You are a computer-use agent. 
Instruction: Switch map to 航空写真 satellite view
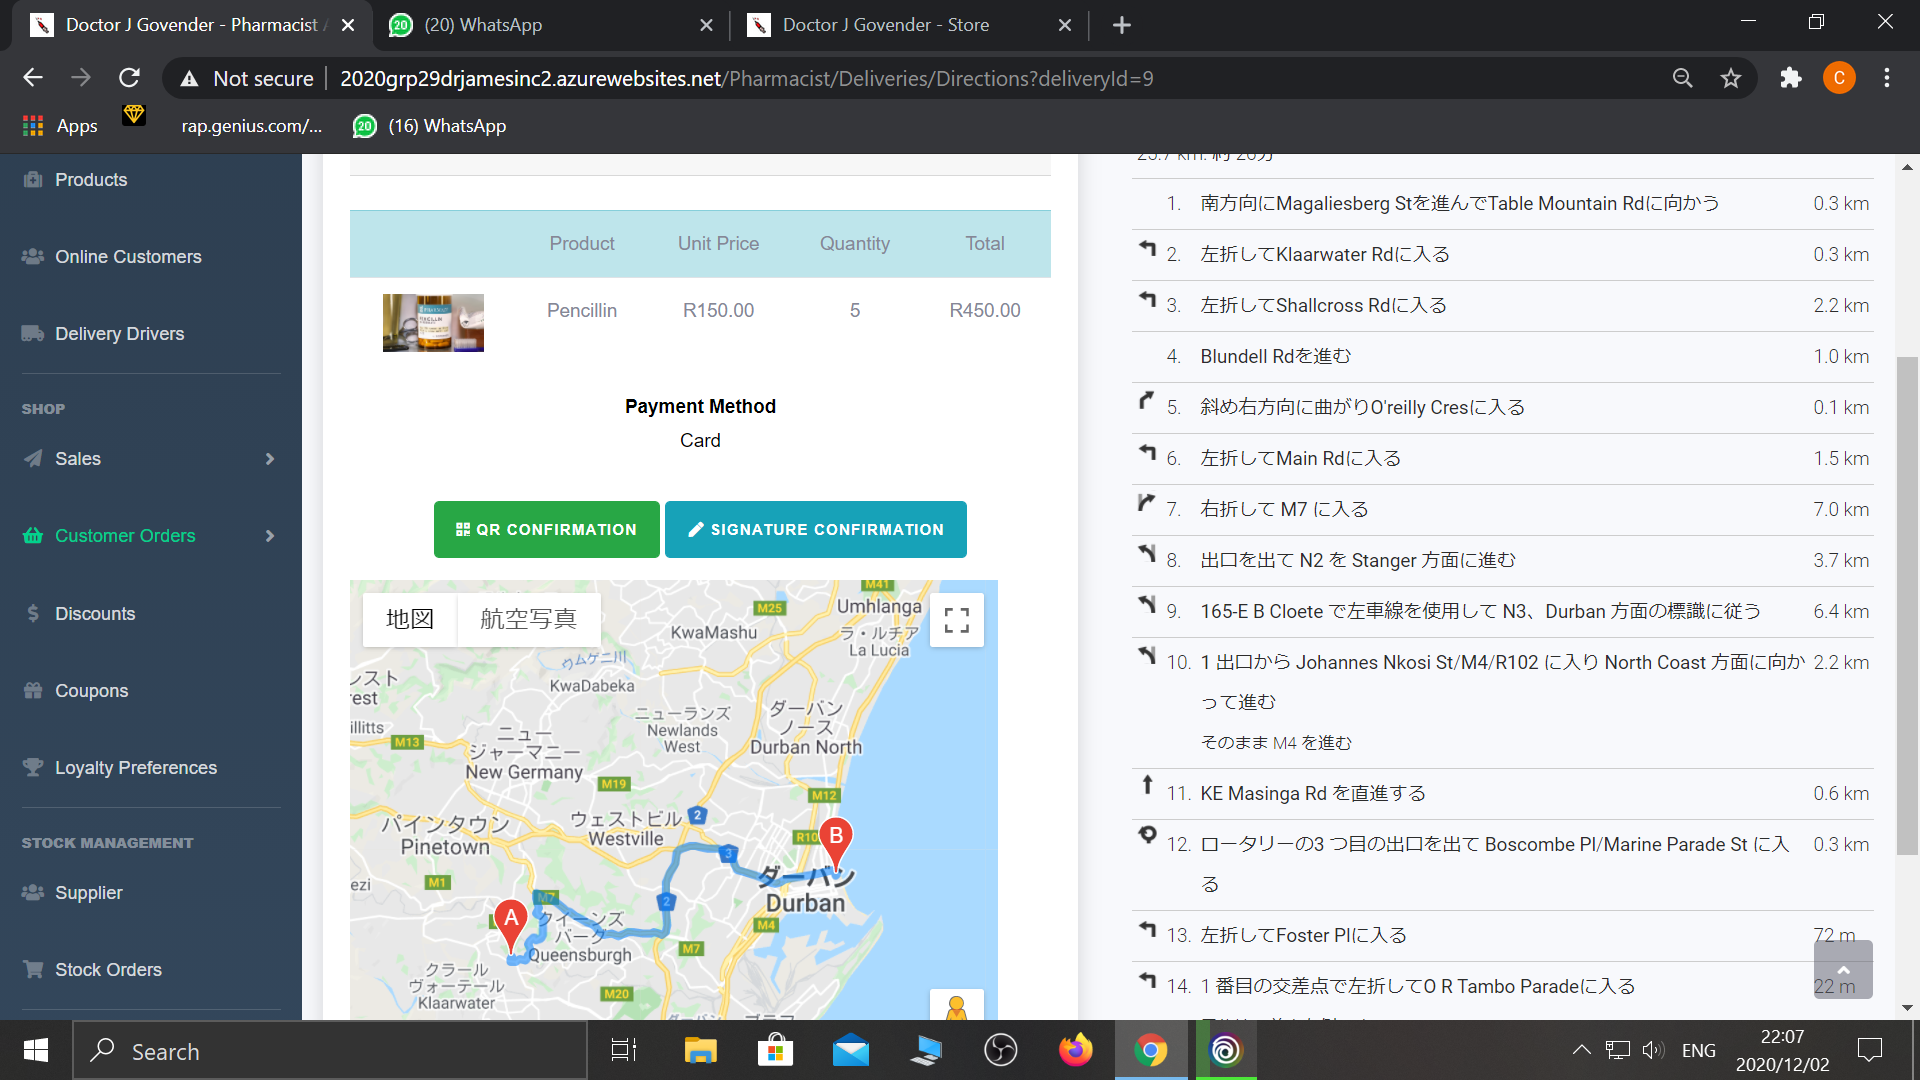528,619
